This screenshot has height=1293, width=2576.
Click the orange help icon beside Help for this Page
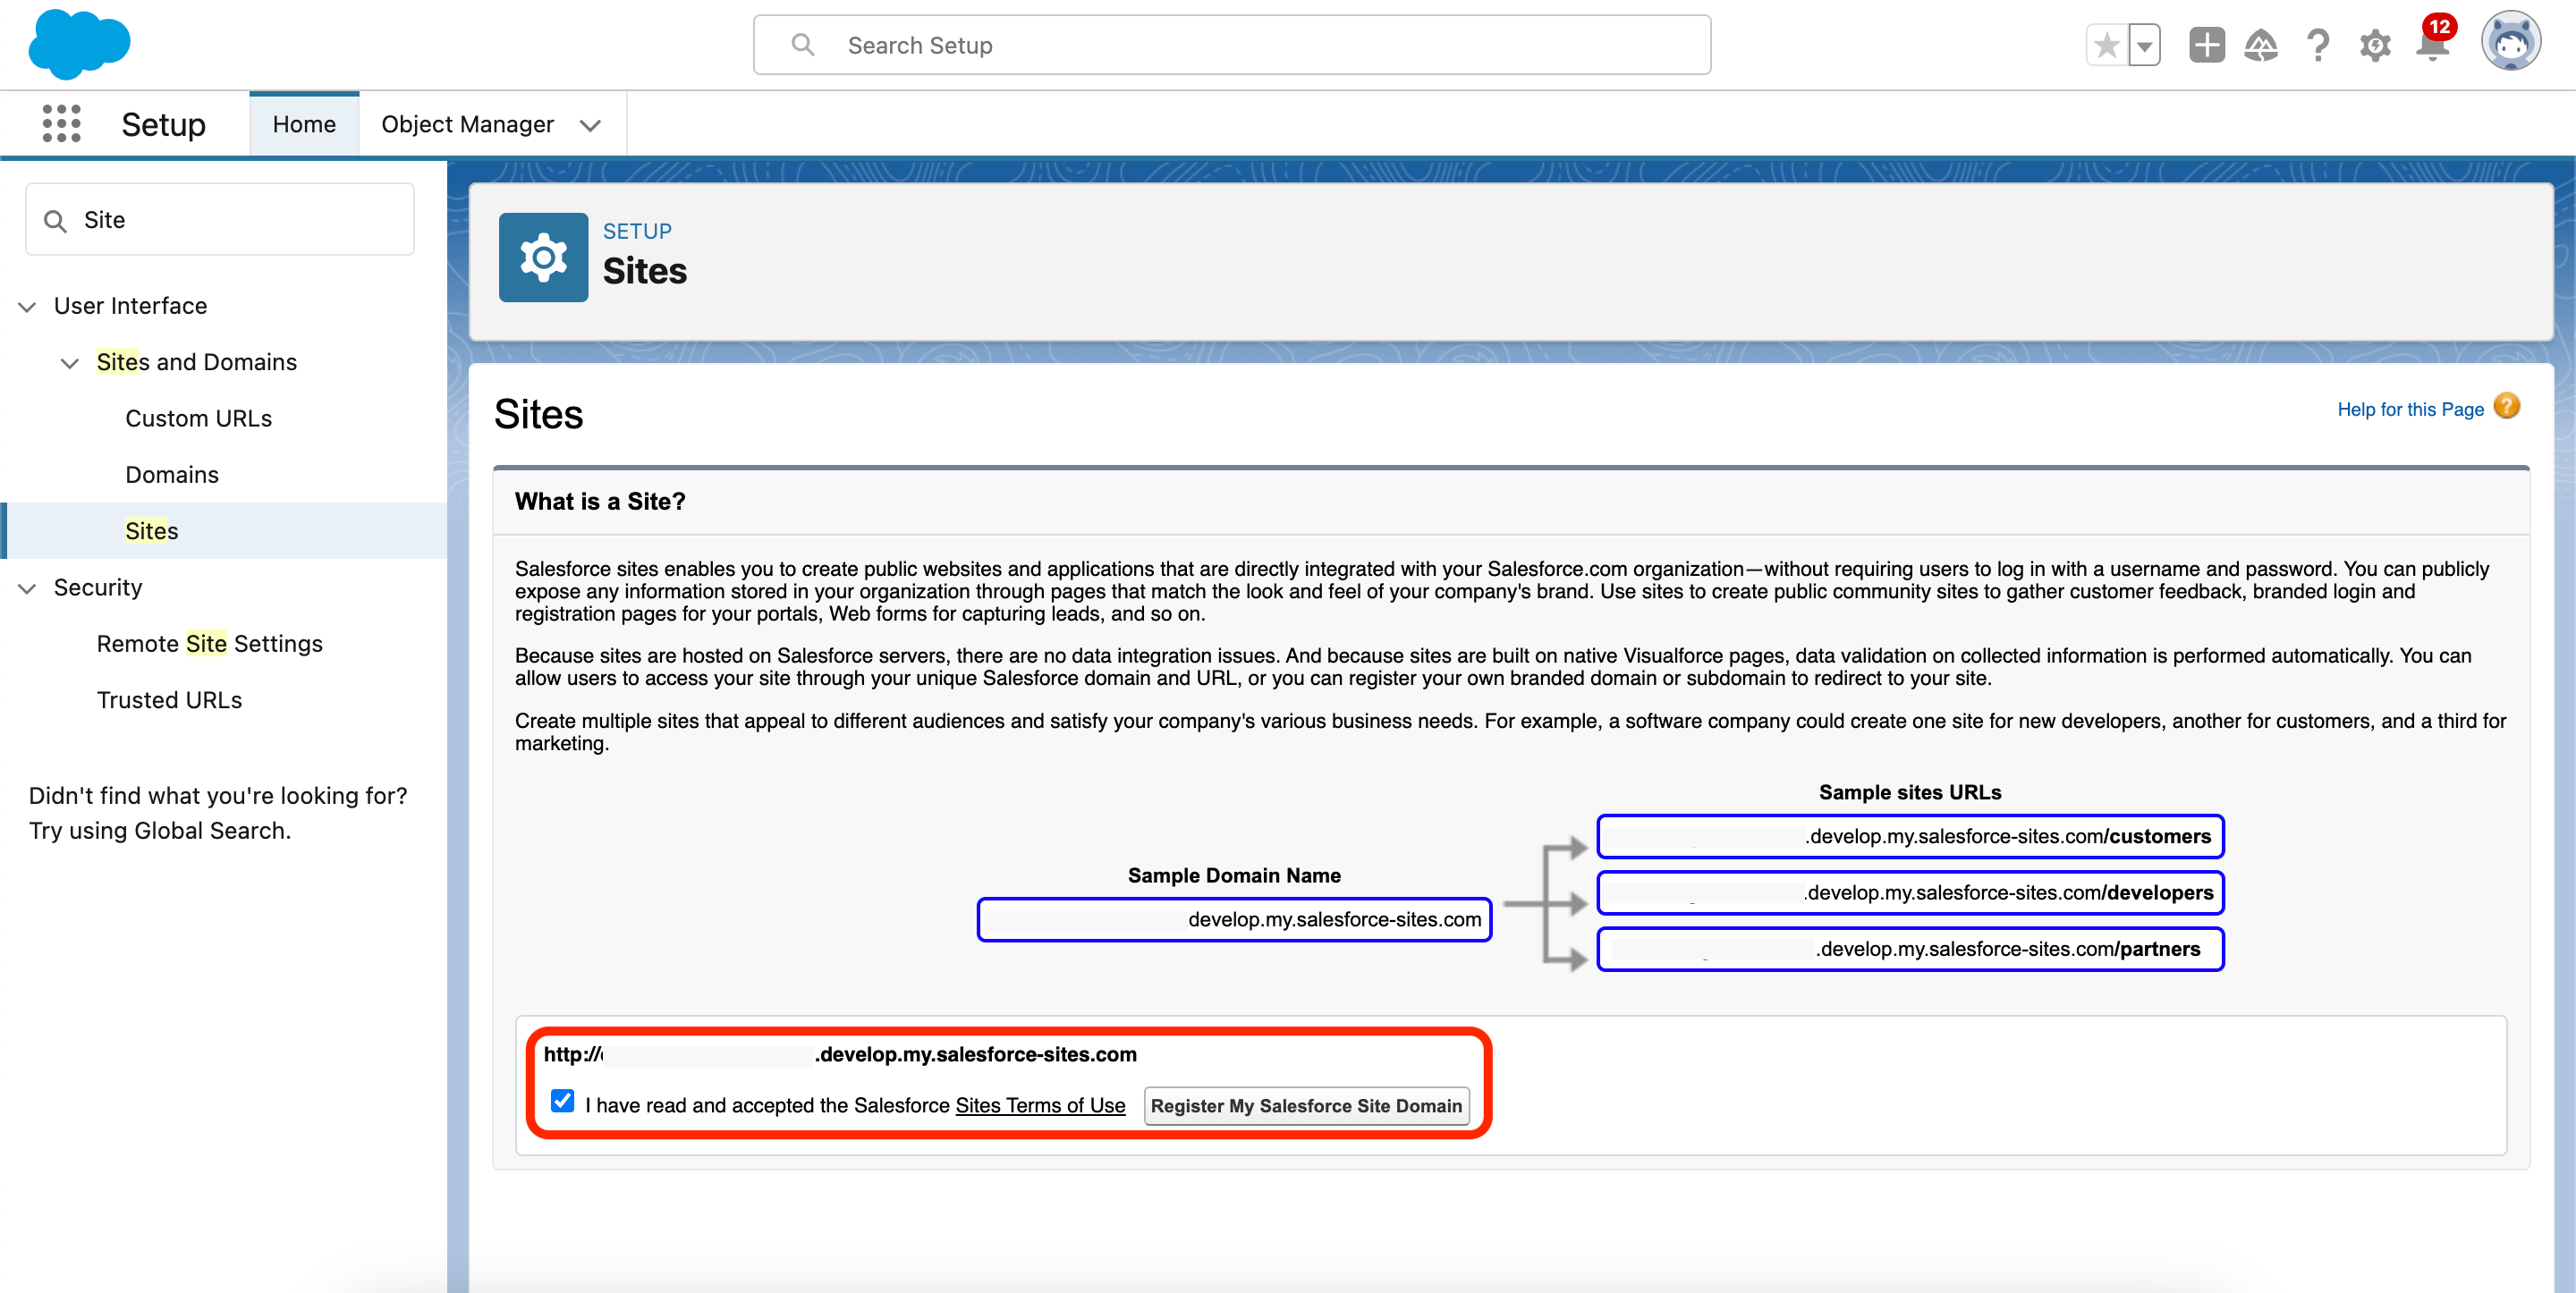[2506, 407]
